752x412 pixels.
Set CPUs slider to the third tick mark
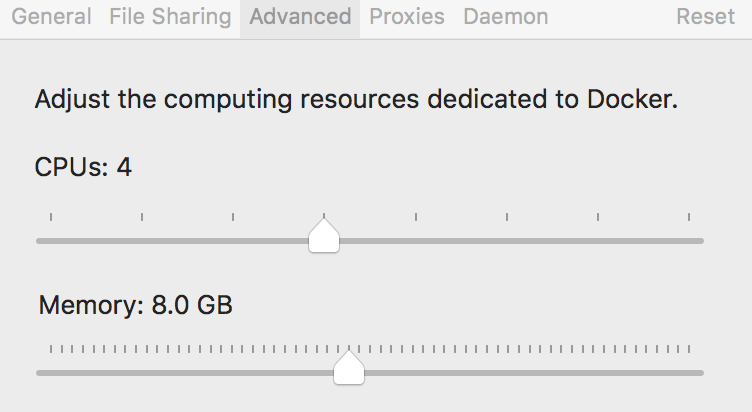pos(233,241)
